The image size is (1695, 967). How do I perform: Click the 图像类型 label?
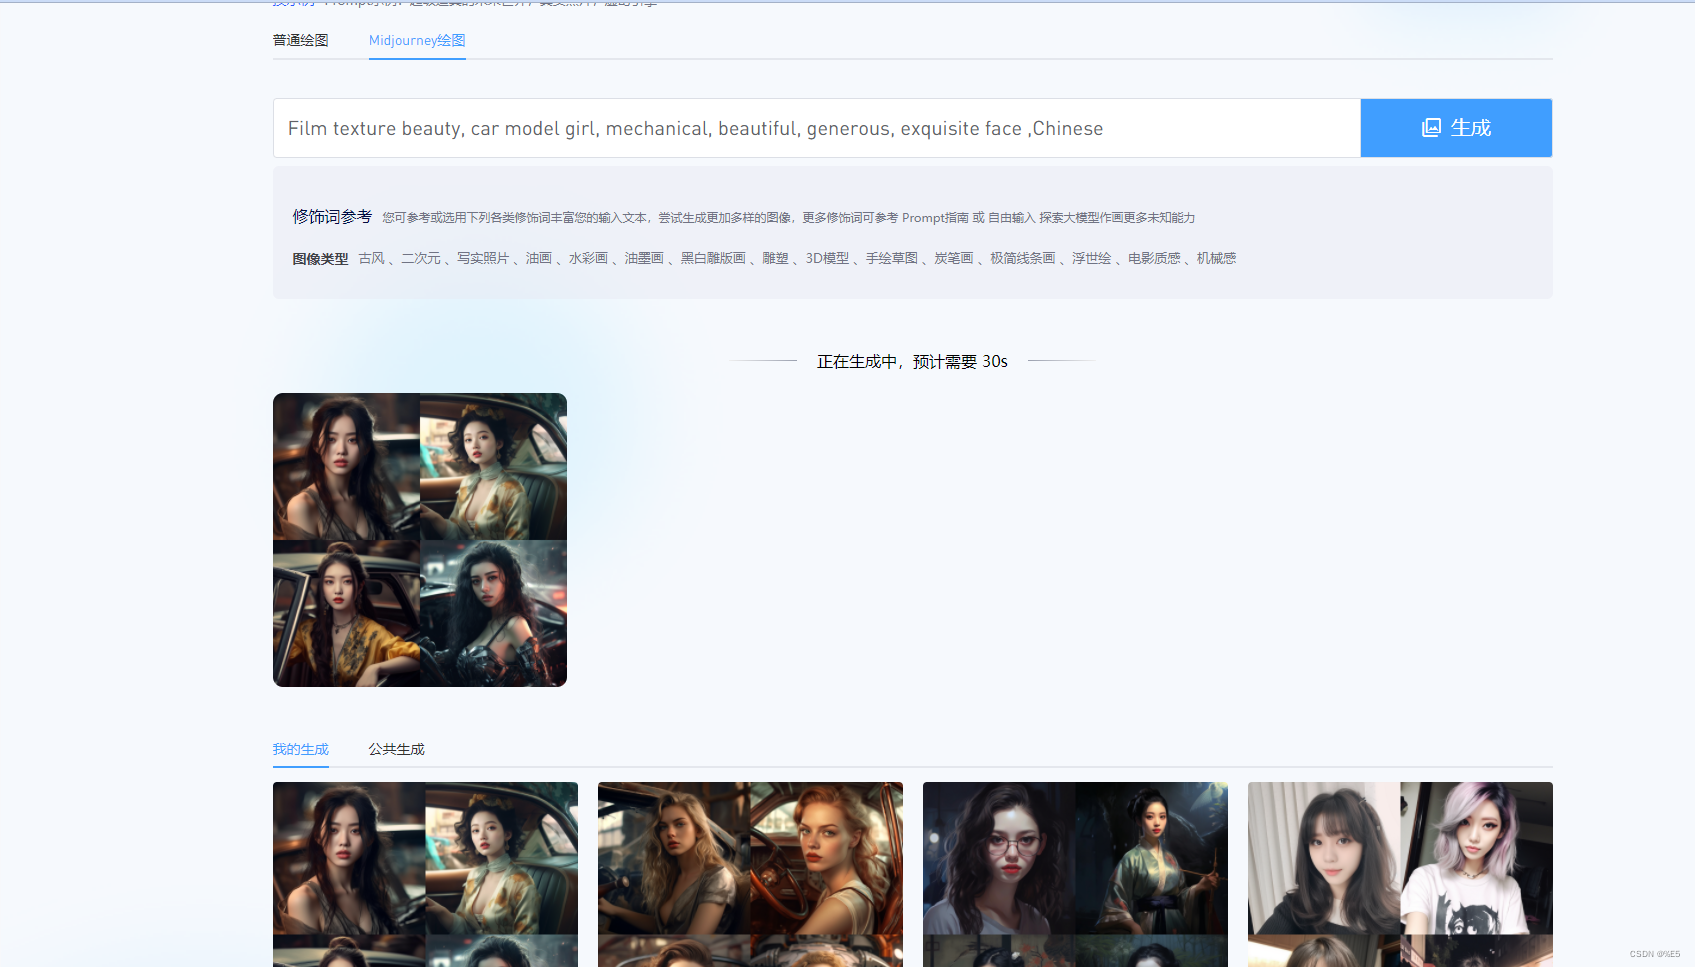coord(320,259)
